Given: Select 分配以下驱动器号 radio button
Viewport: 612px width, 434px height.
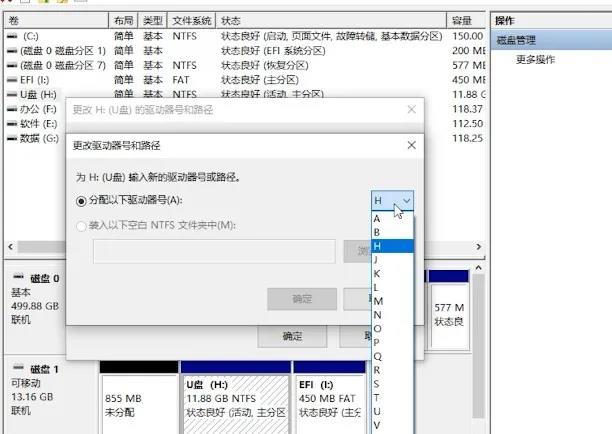Looking at the screenshot, I should (82, 200).
